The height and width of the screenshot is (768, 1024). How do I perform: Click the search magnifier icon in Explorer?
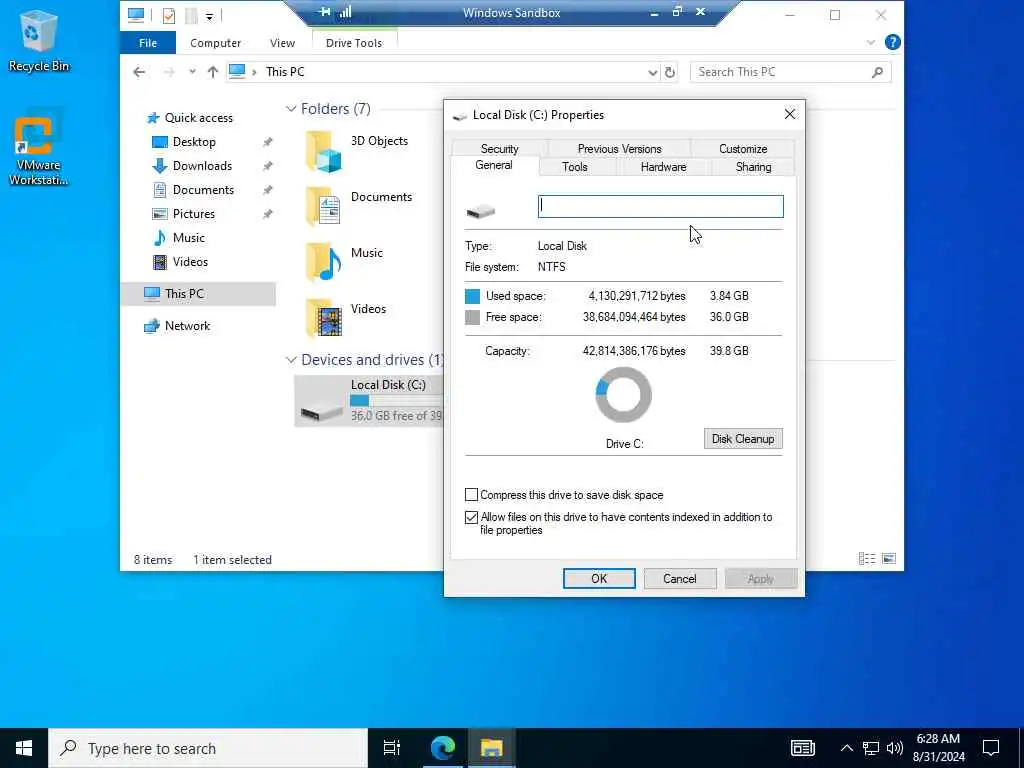[x=878, y=72]
